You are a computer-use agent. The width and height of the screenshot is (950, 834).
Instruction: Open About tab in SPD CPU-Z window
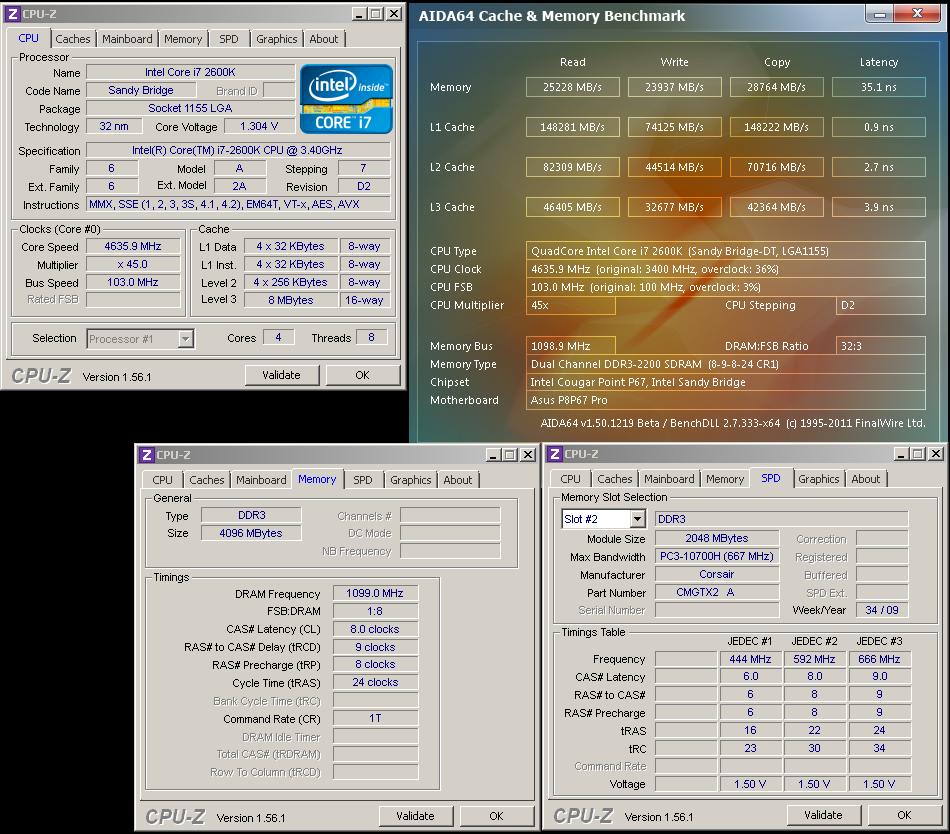(x=865, y=478)
